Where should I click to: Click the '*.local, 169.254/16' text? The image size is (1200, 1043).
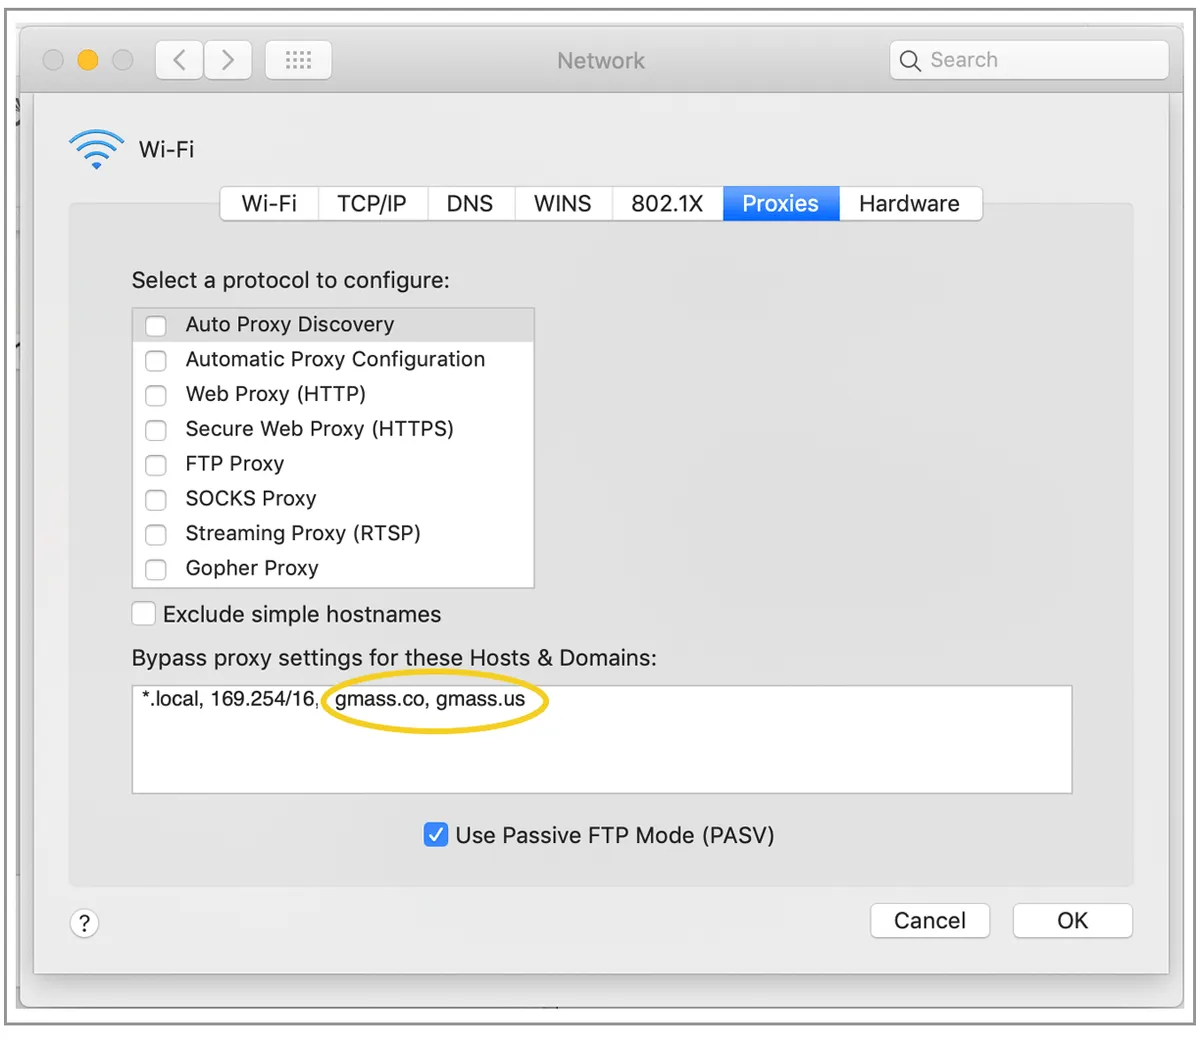coord(229,699)
